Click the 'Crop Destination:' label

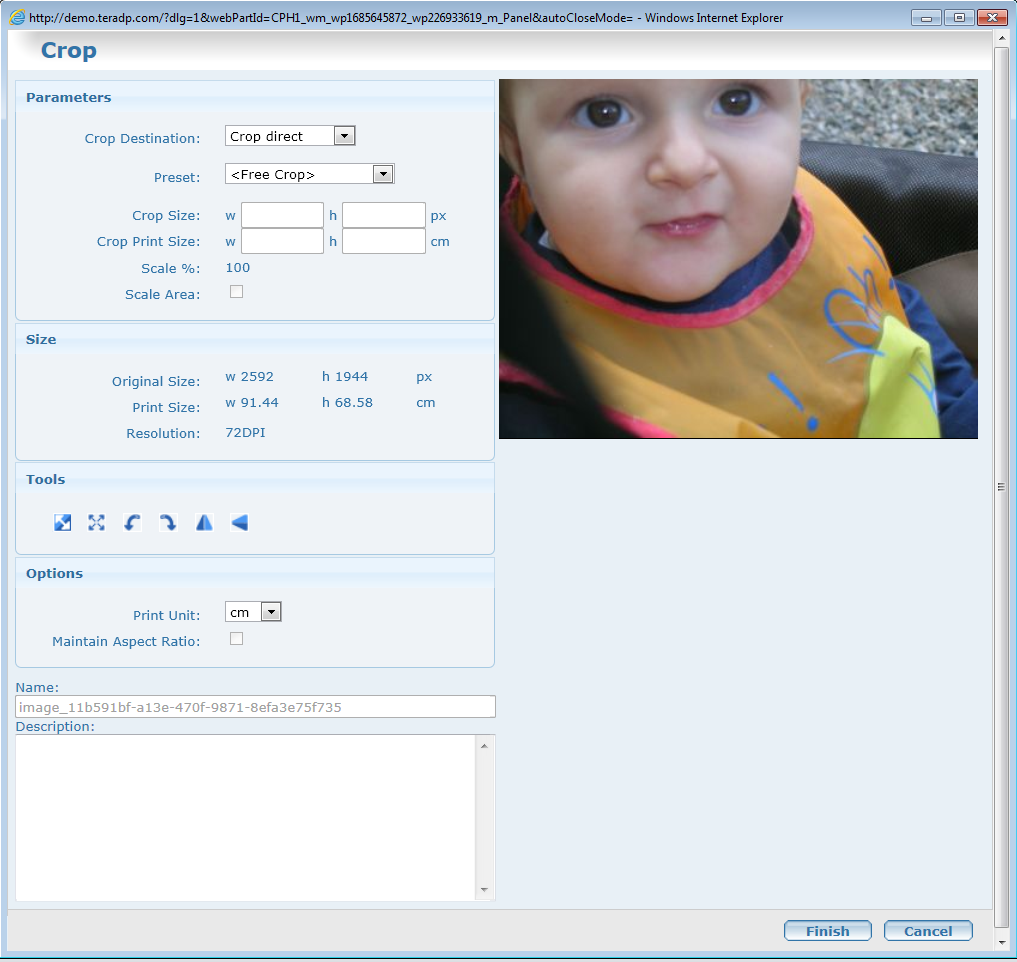(142, 138)
